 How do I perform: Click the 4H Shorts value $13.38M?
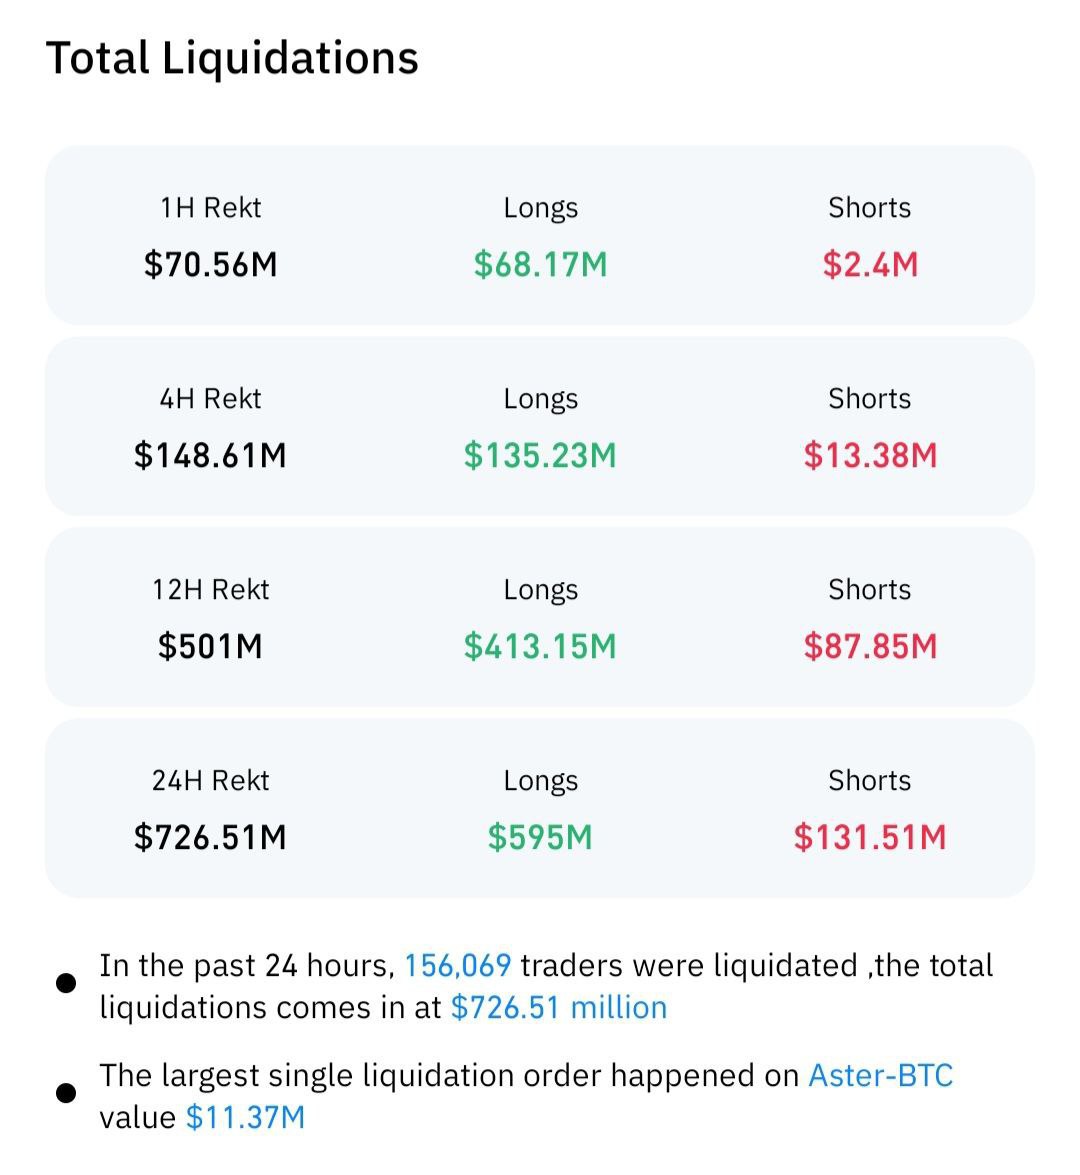(870, 456)
